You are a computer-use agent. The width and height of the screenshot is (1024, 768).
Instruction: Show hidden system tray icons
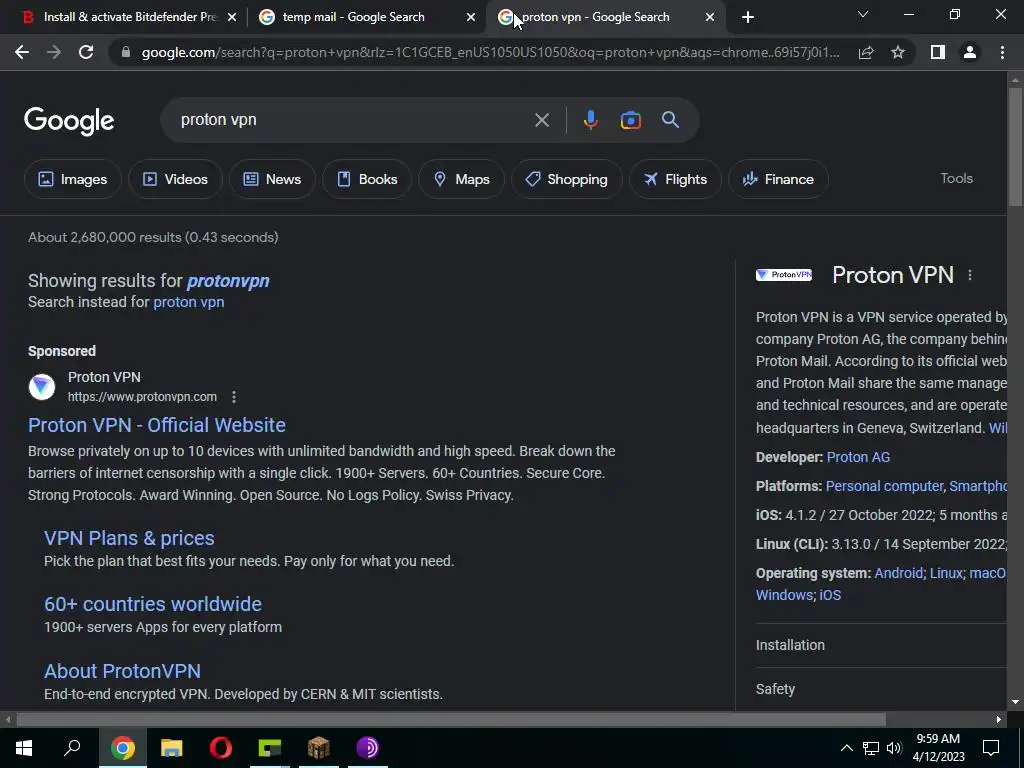click(x=846, y=748)
